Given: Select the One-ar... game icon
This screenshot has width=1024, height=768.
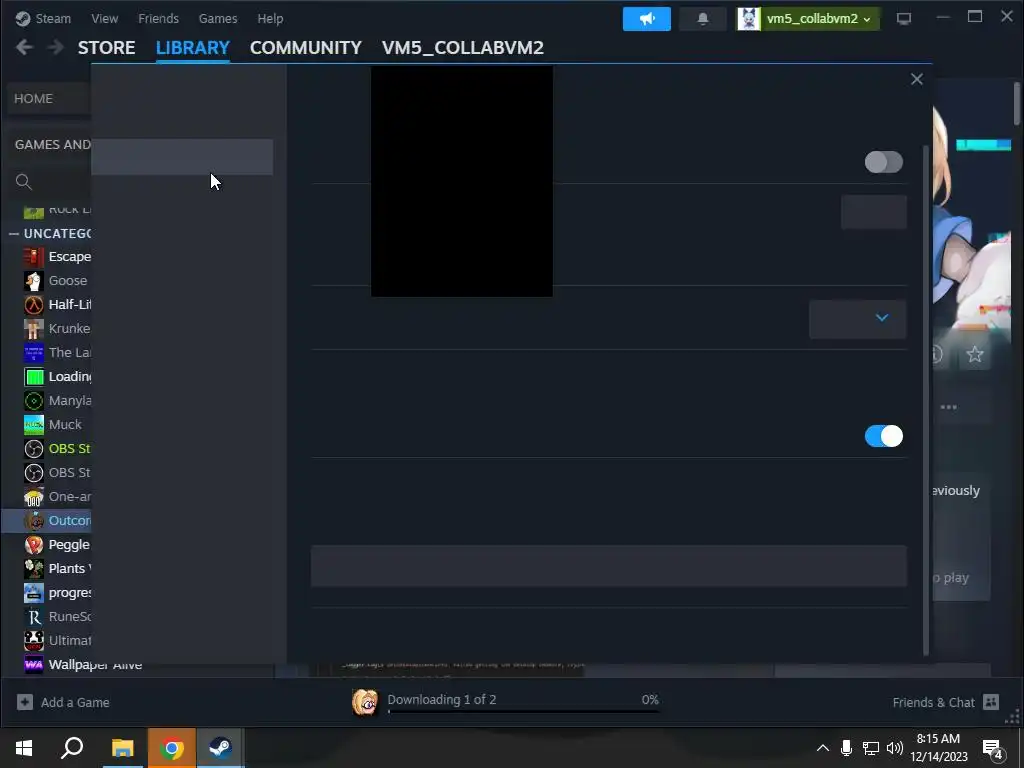Looking at the screenshot, I should (34, 497).
